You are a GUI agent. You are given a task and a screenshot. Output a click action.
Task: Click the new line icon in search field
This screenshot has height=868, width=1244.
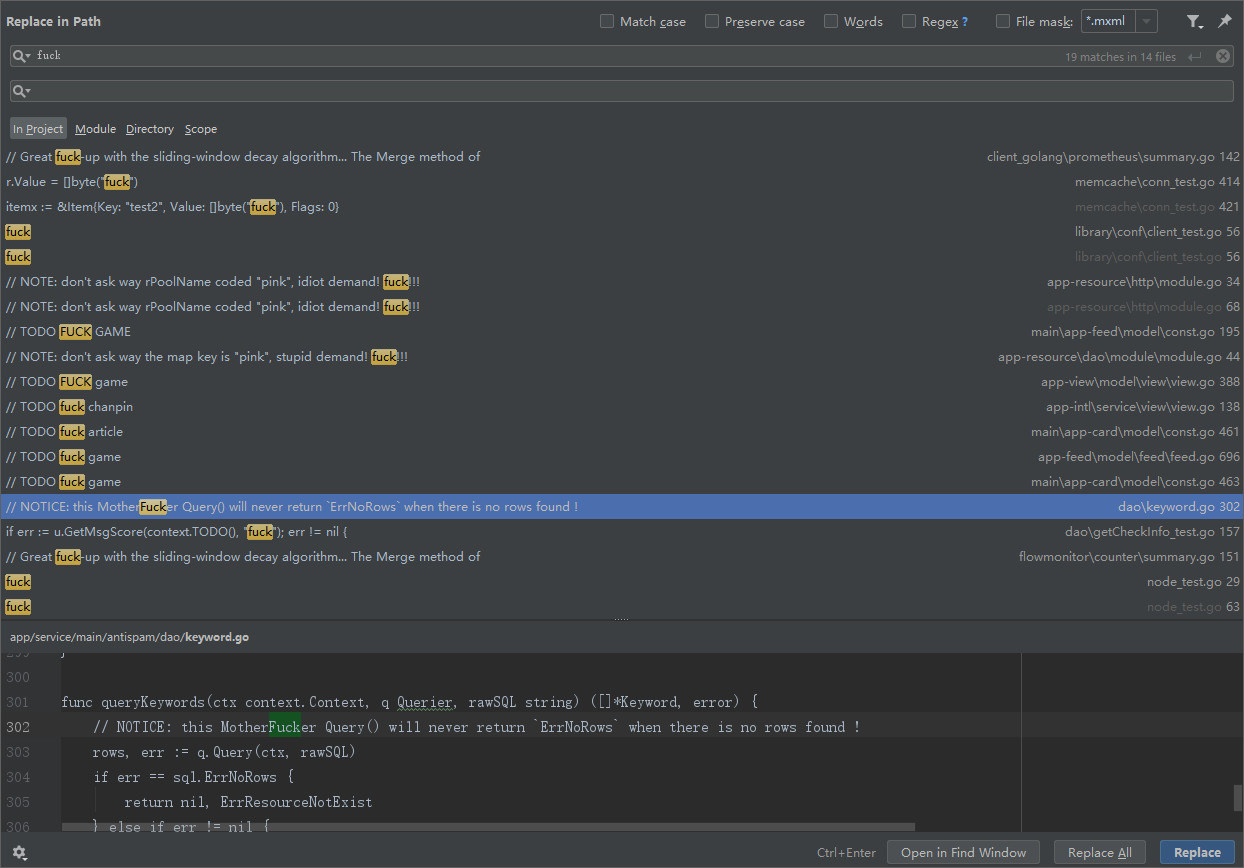(x=1195, y=57)
